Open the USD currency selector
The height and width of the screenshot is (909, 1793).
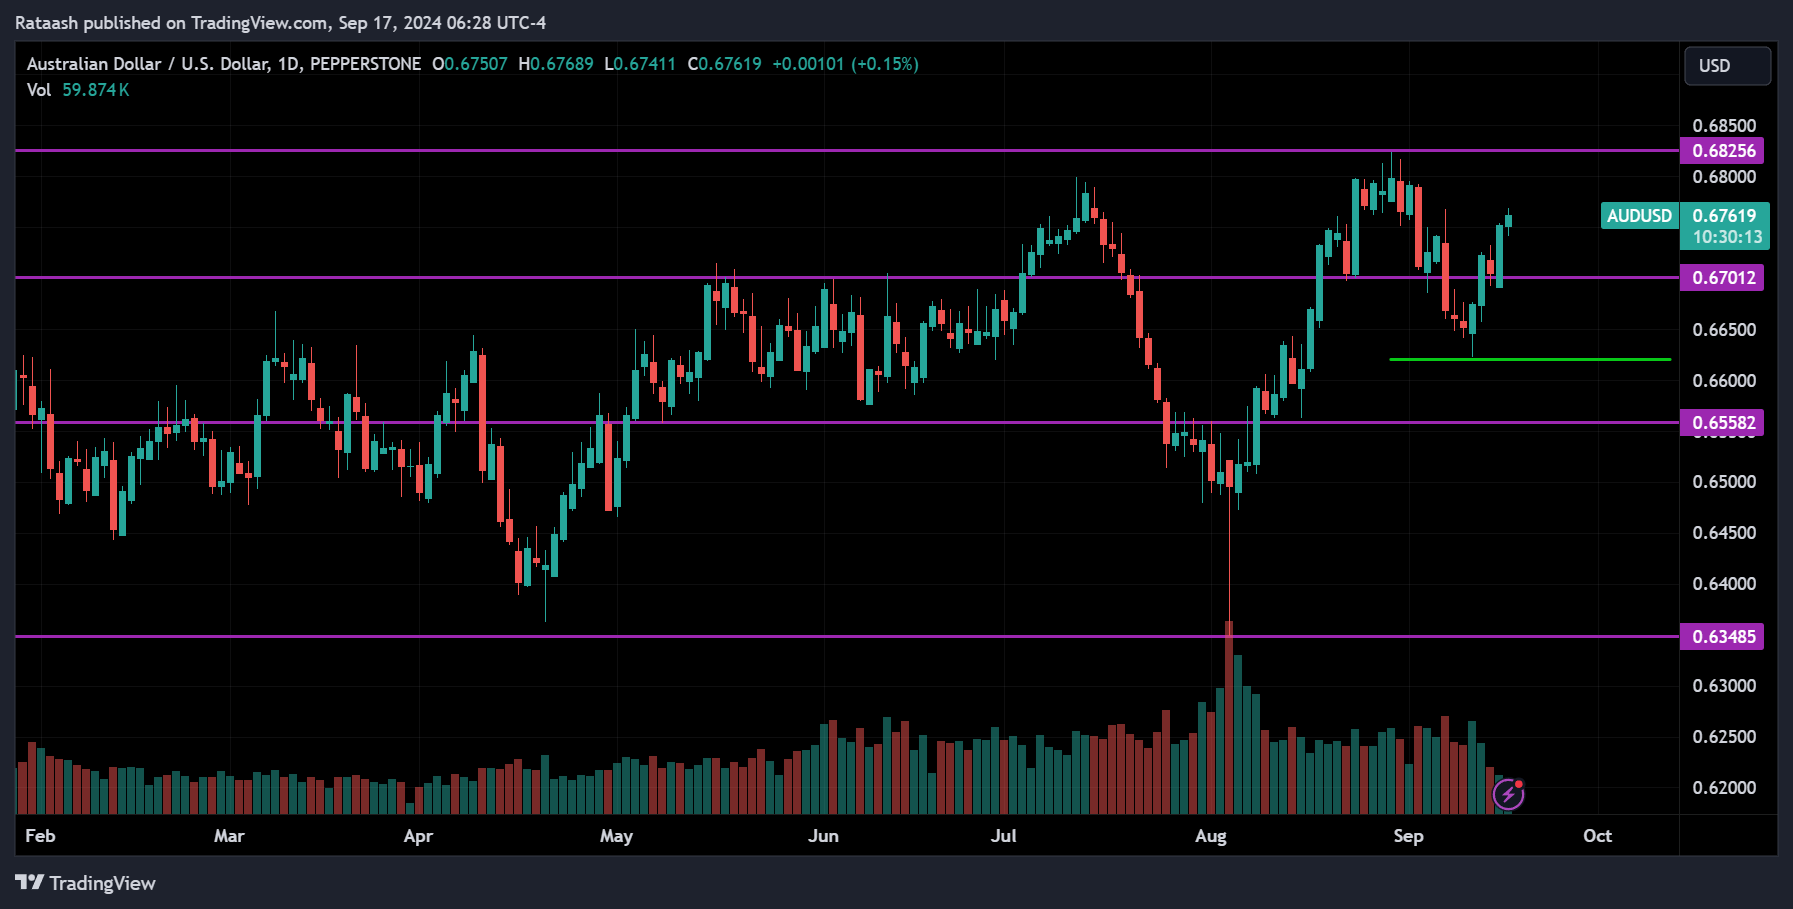[x=1727, y=66]
